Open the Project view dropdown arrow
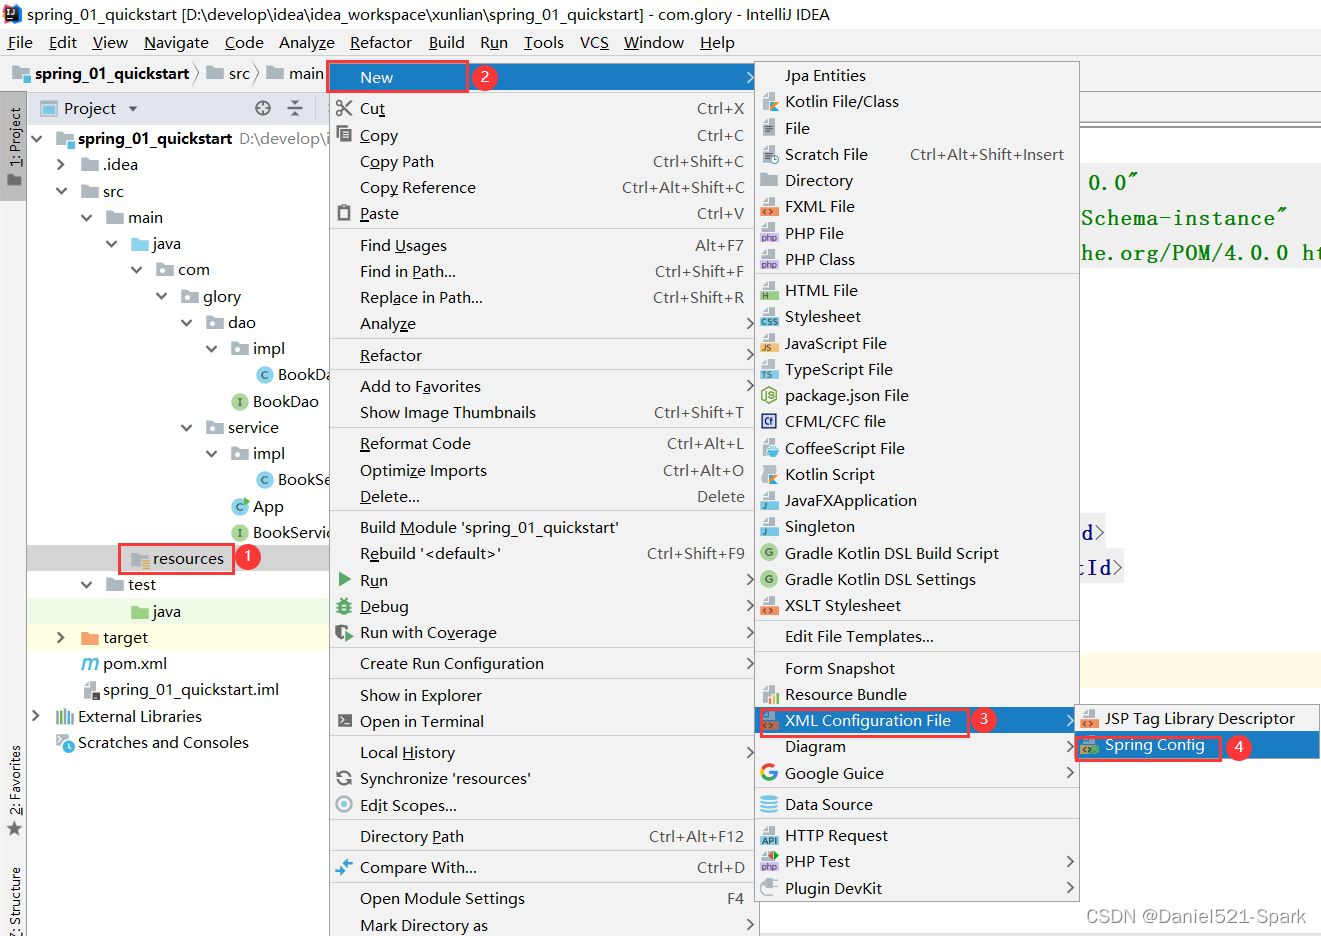This screenshot has height=936, width=1321. pos(133,109)
